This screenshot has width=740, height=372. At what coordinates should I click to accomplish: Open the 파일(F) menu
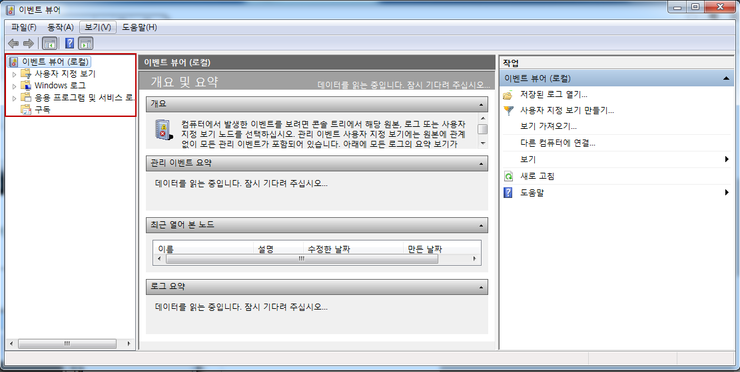pos(24,27)
